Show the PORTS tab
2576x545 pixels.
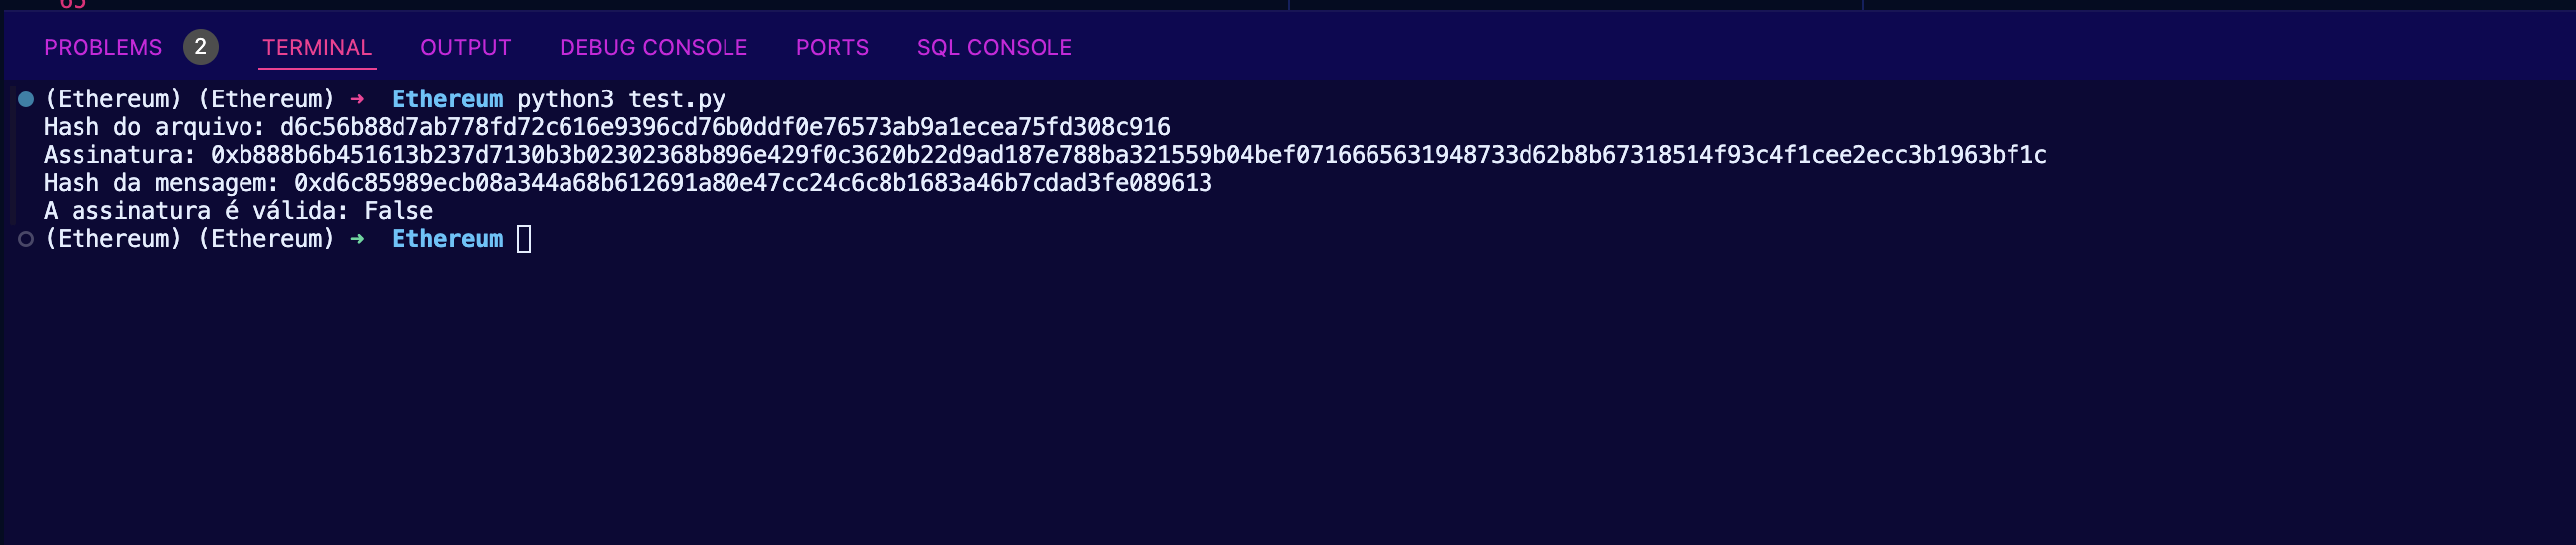(x=832, y=47)
